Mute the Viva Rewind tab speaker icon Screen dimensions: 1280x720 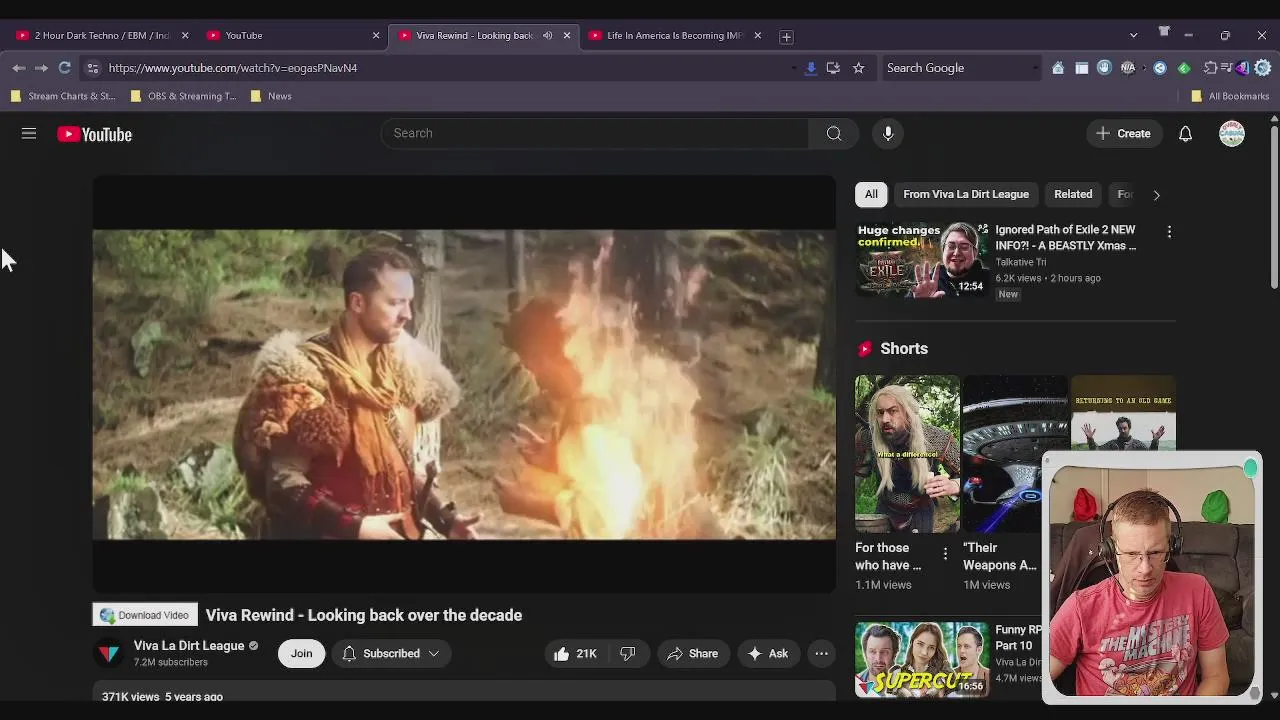(547, 36)
